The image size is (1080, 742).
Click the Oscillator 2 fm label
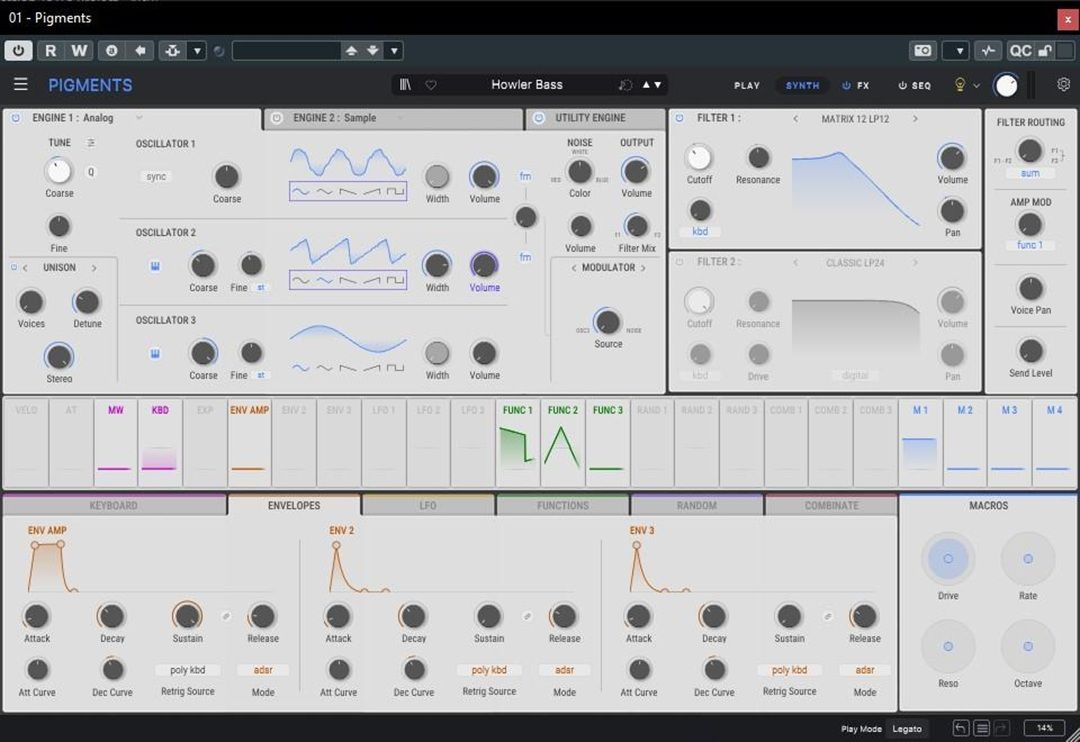tap(526, 257)
